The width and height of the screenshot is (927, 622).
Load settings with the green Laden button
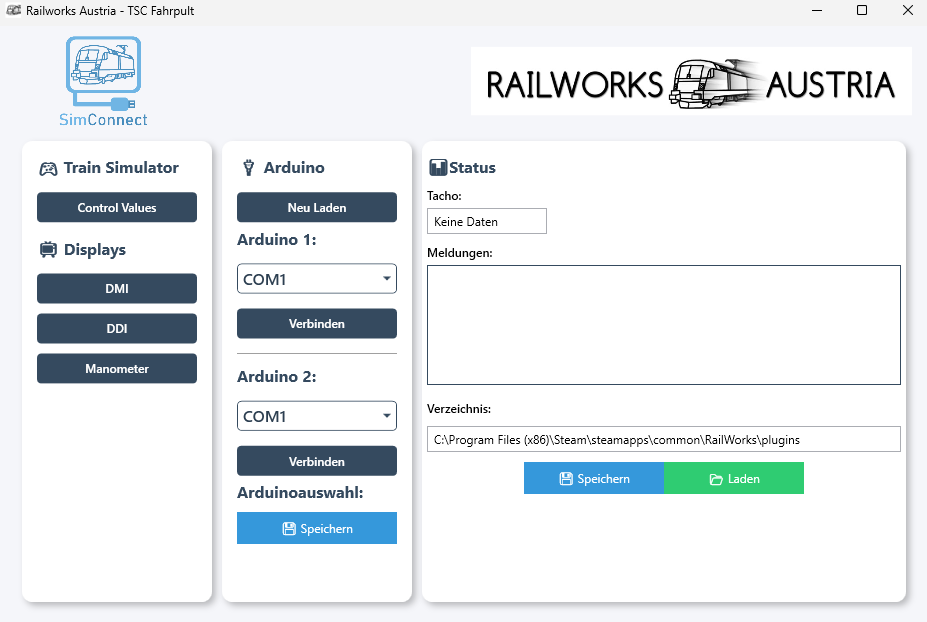pos(734,478)
